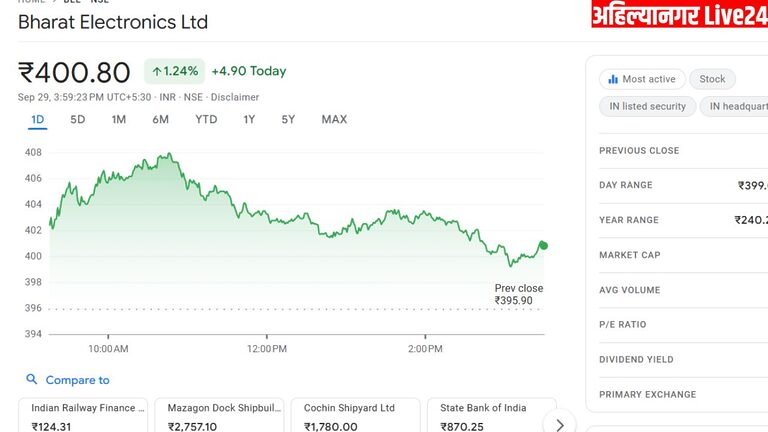Select the Cochin Shipyard Ltd card

355,416
